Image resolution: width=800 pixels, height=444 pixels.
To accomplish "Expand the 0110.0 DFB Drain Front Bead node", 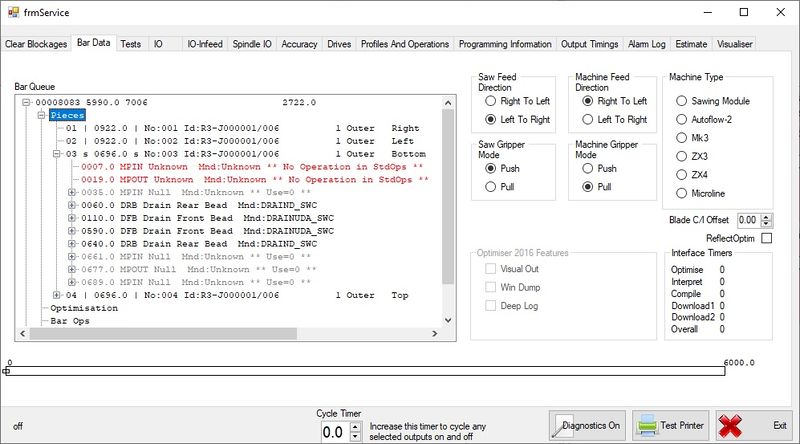I will [72, 218].
